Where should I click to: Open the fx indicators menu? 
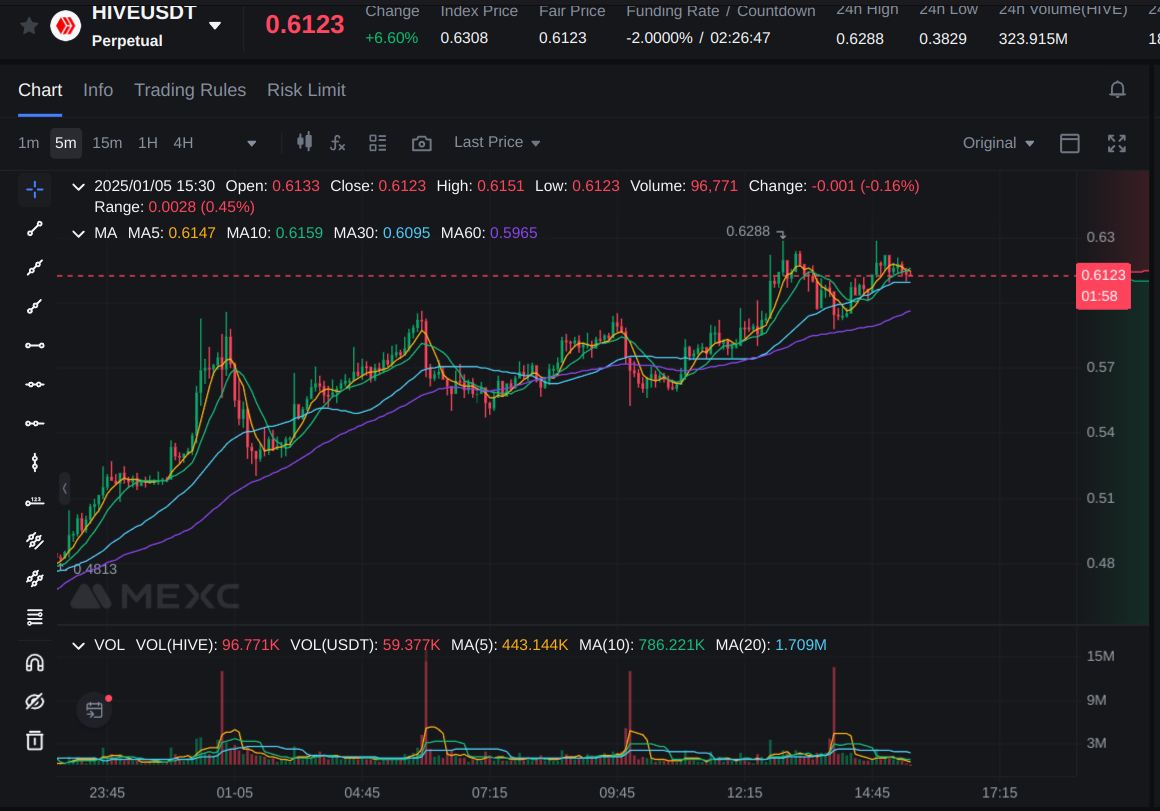point(338,143)
